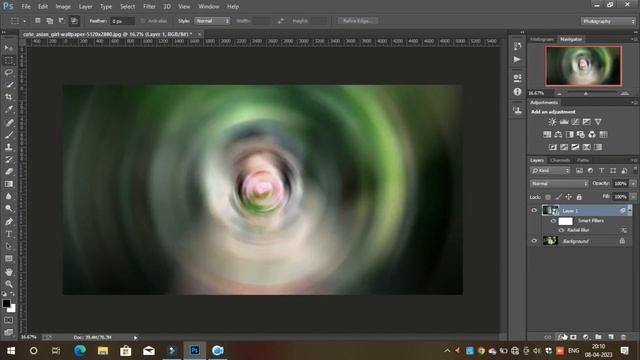Click the Brightness/Contrast adjustment icon
640x360 pixels.
tap(552, 122)
